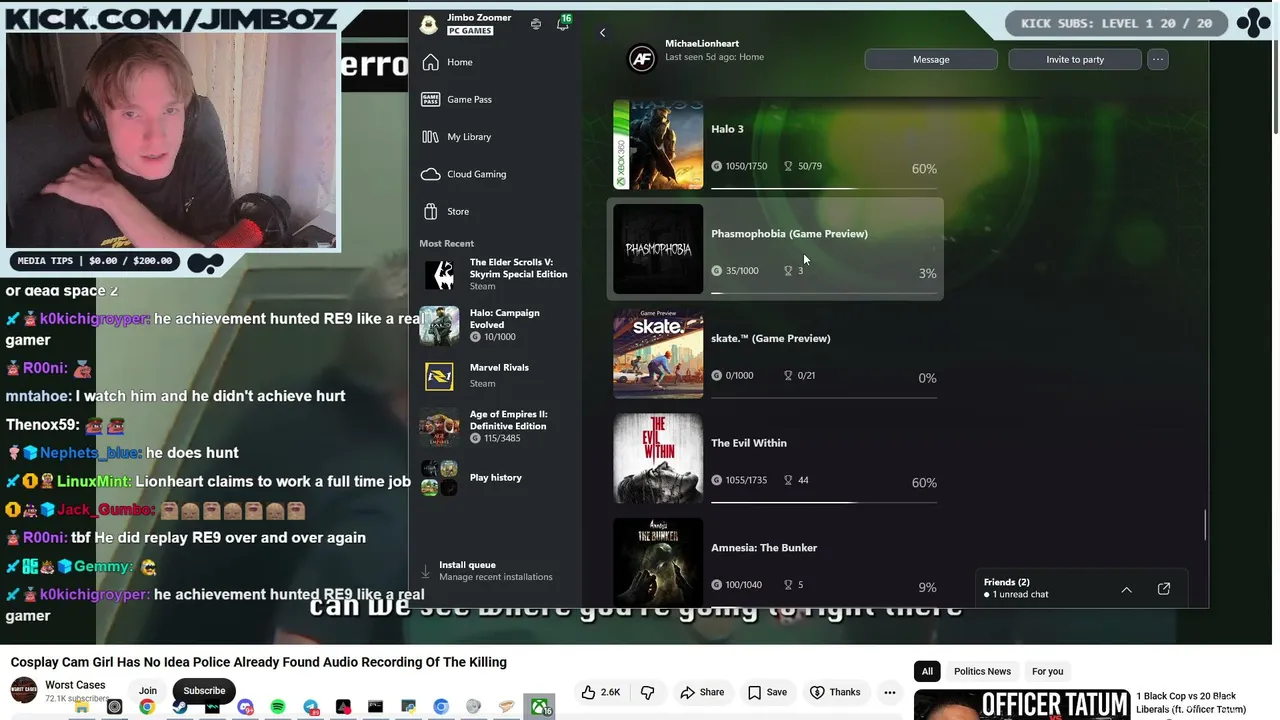Open the Xbox app in taskbar
1280x720 pixels.
click(x=540, y=707)
